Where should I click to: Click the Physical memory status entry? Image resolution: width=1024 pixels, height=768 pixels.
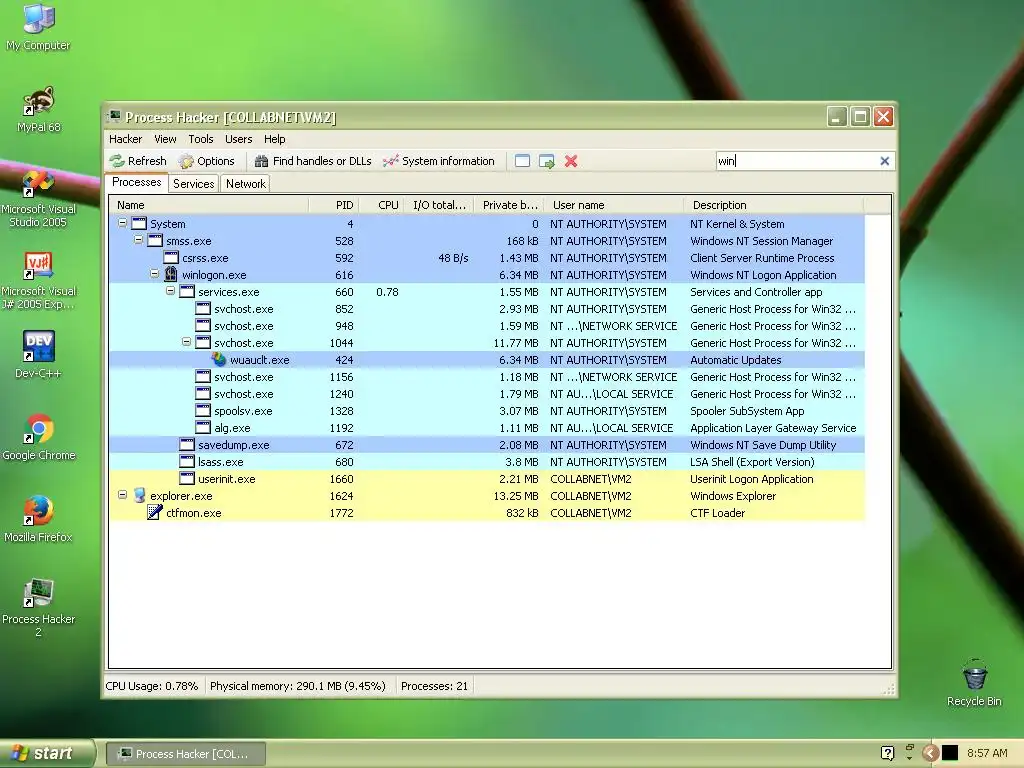(298, 686)
